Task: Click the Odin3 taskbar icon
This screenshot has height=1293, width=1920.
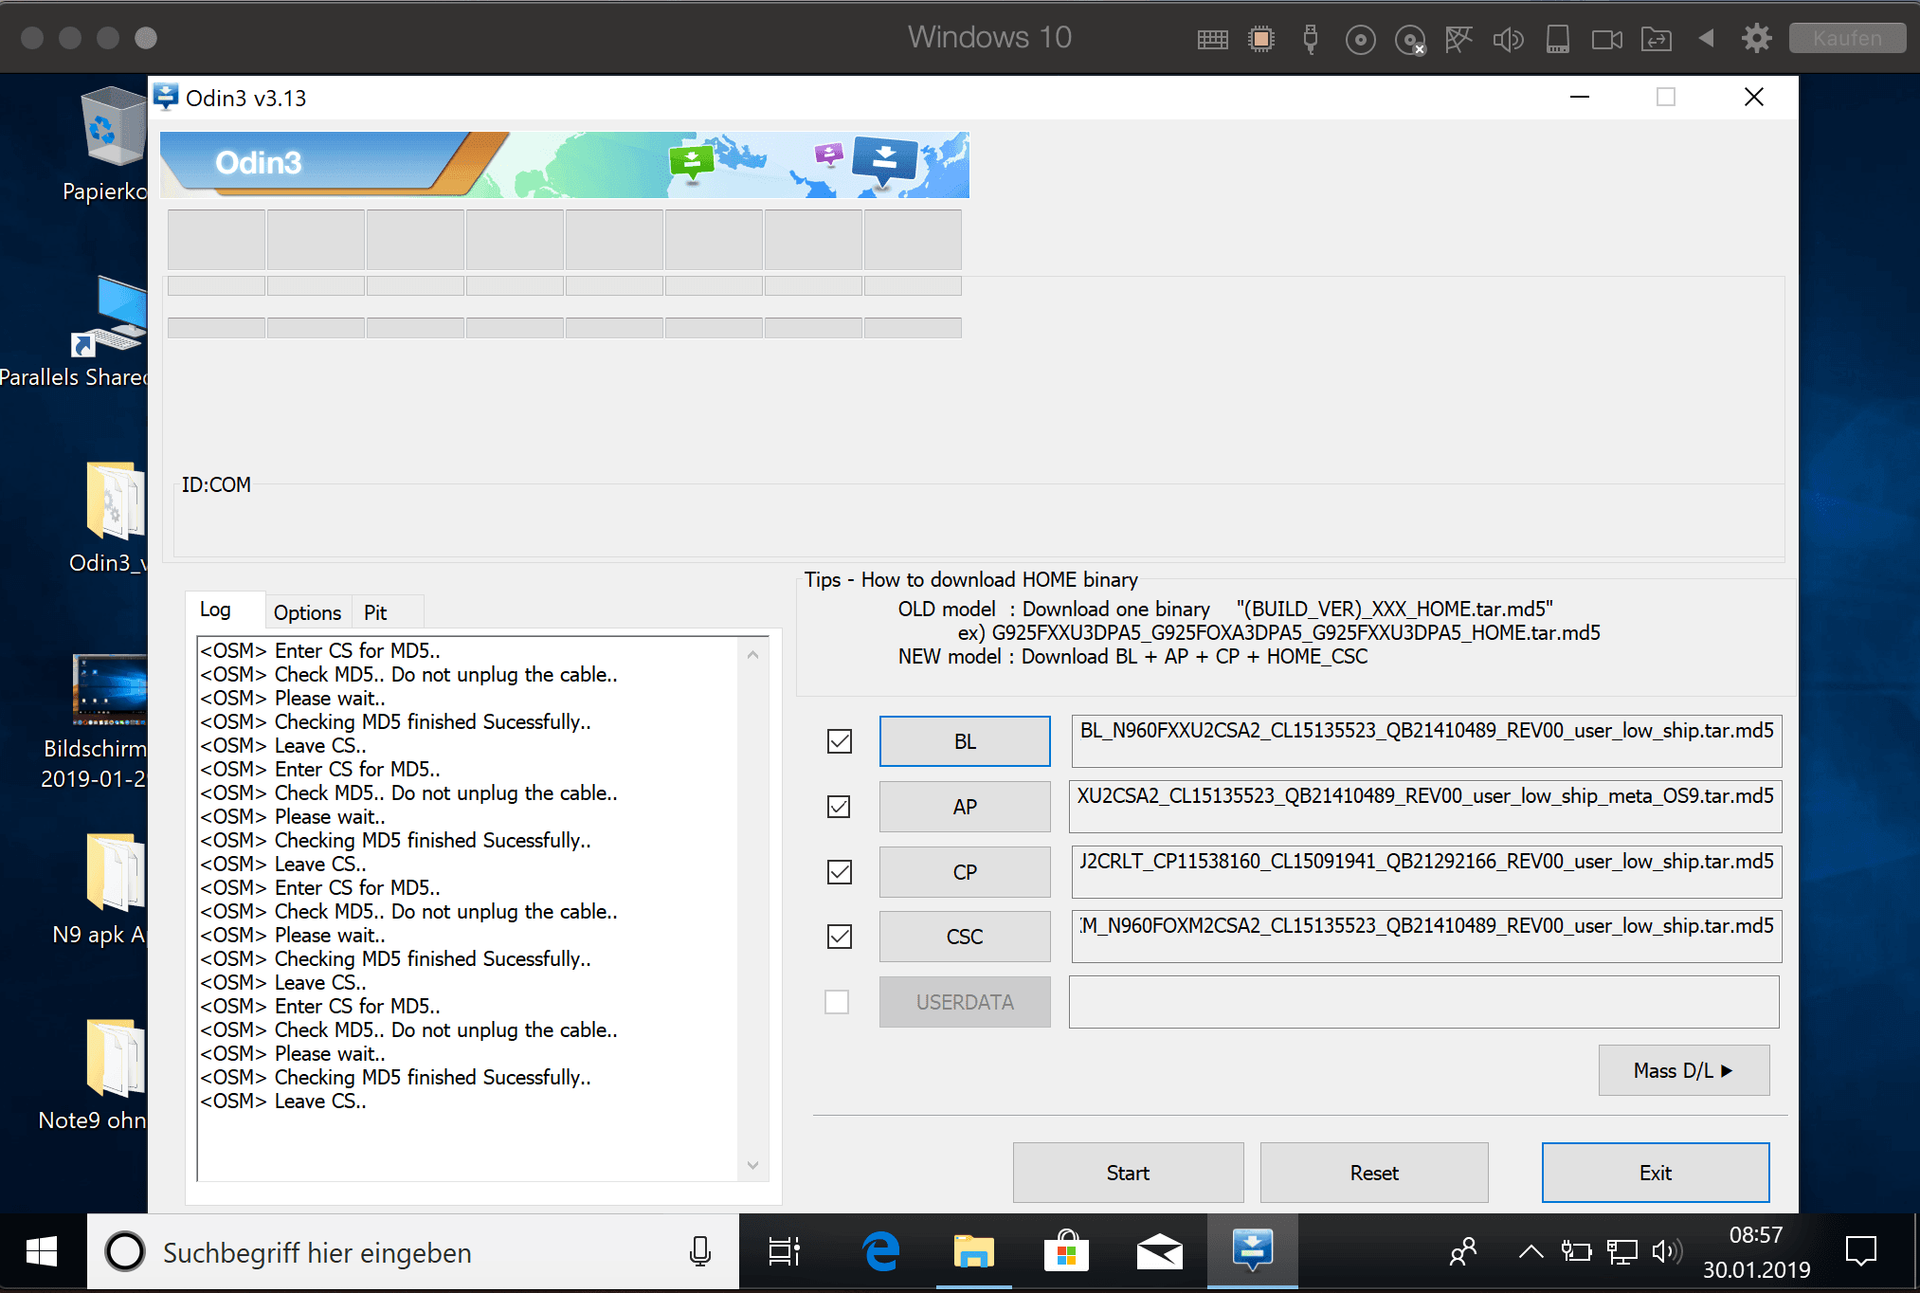Action: [x=1252, y=1250]
